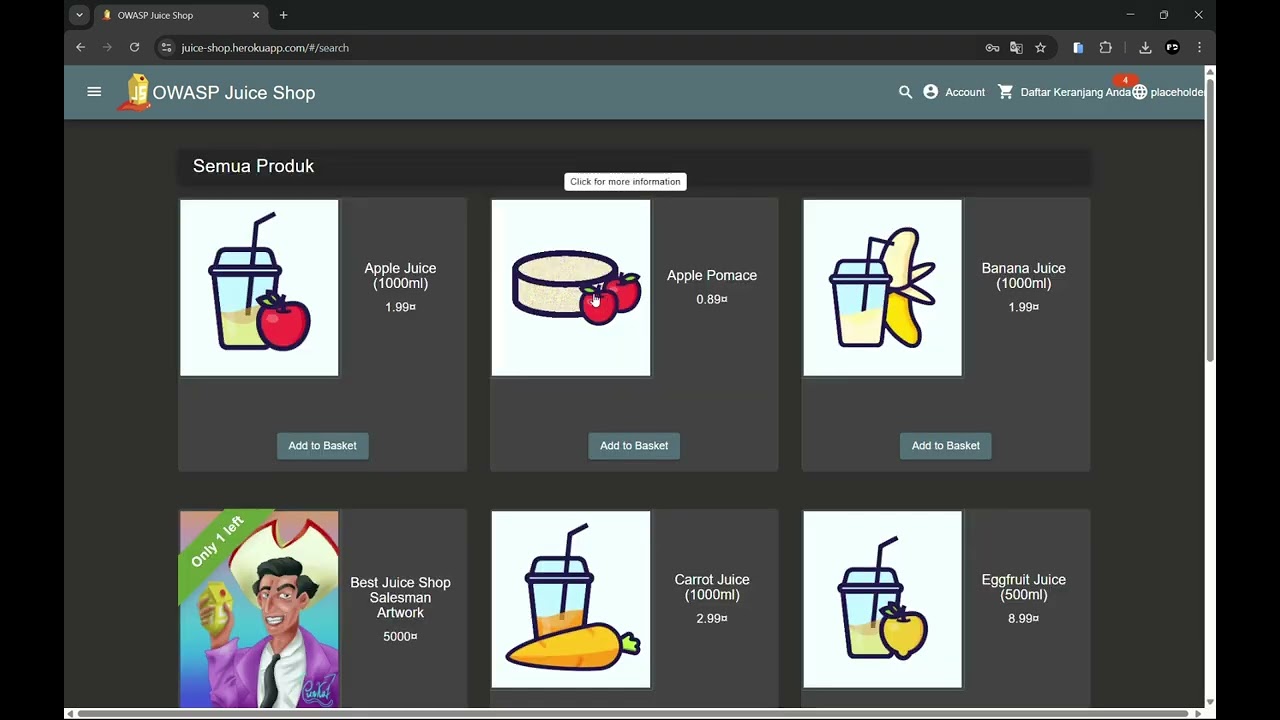Open Chrome three-dot menu
Viewport: 1280px width, 720px height.
coord(1199,47)
